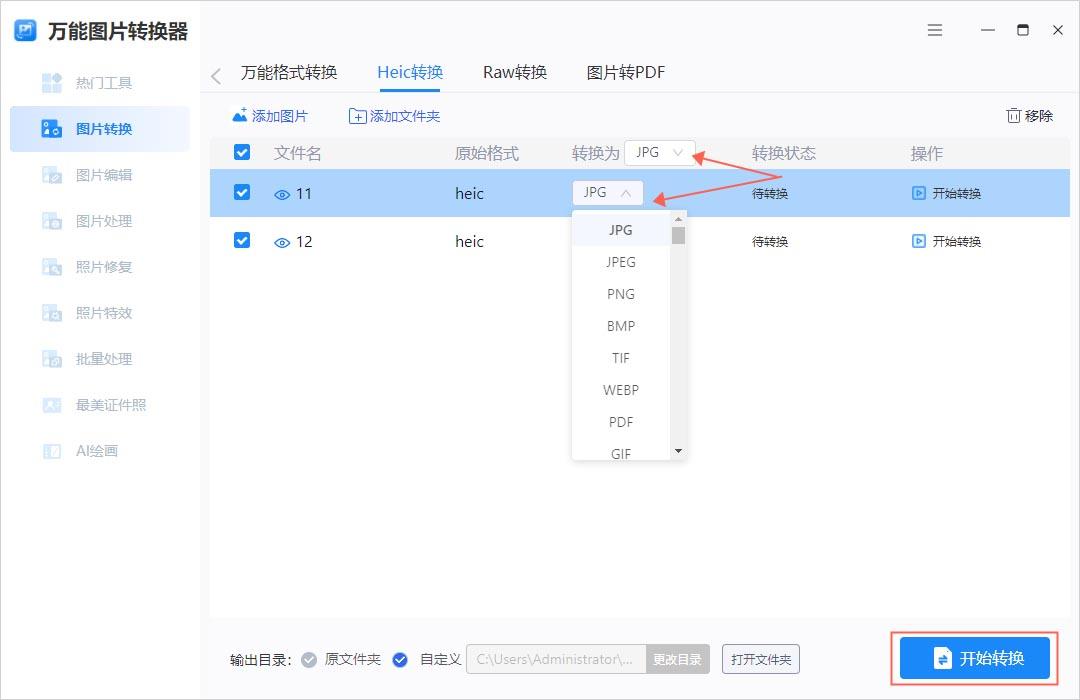The width and height of the screenshot is (1080, 700).
Task: Open the 图片转PDF tab
Action: coord(624,71)
